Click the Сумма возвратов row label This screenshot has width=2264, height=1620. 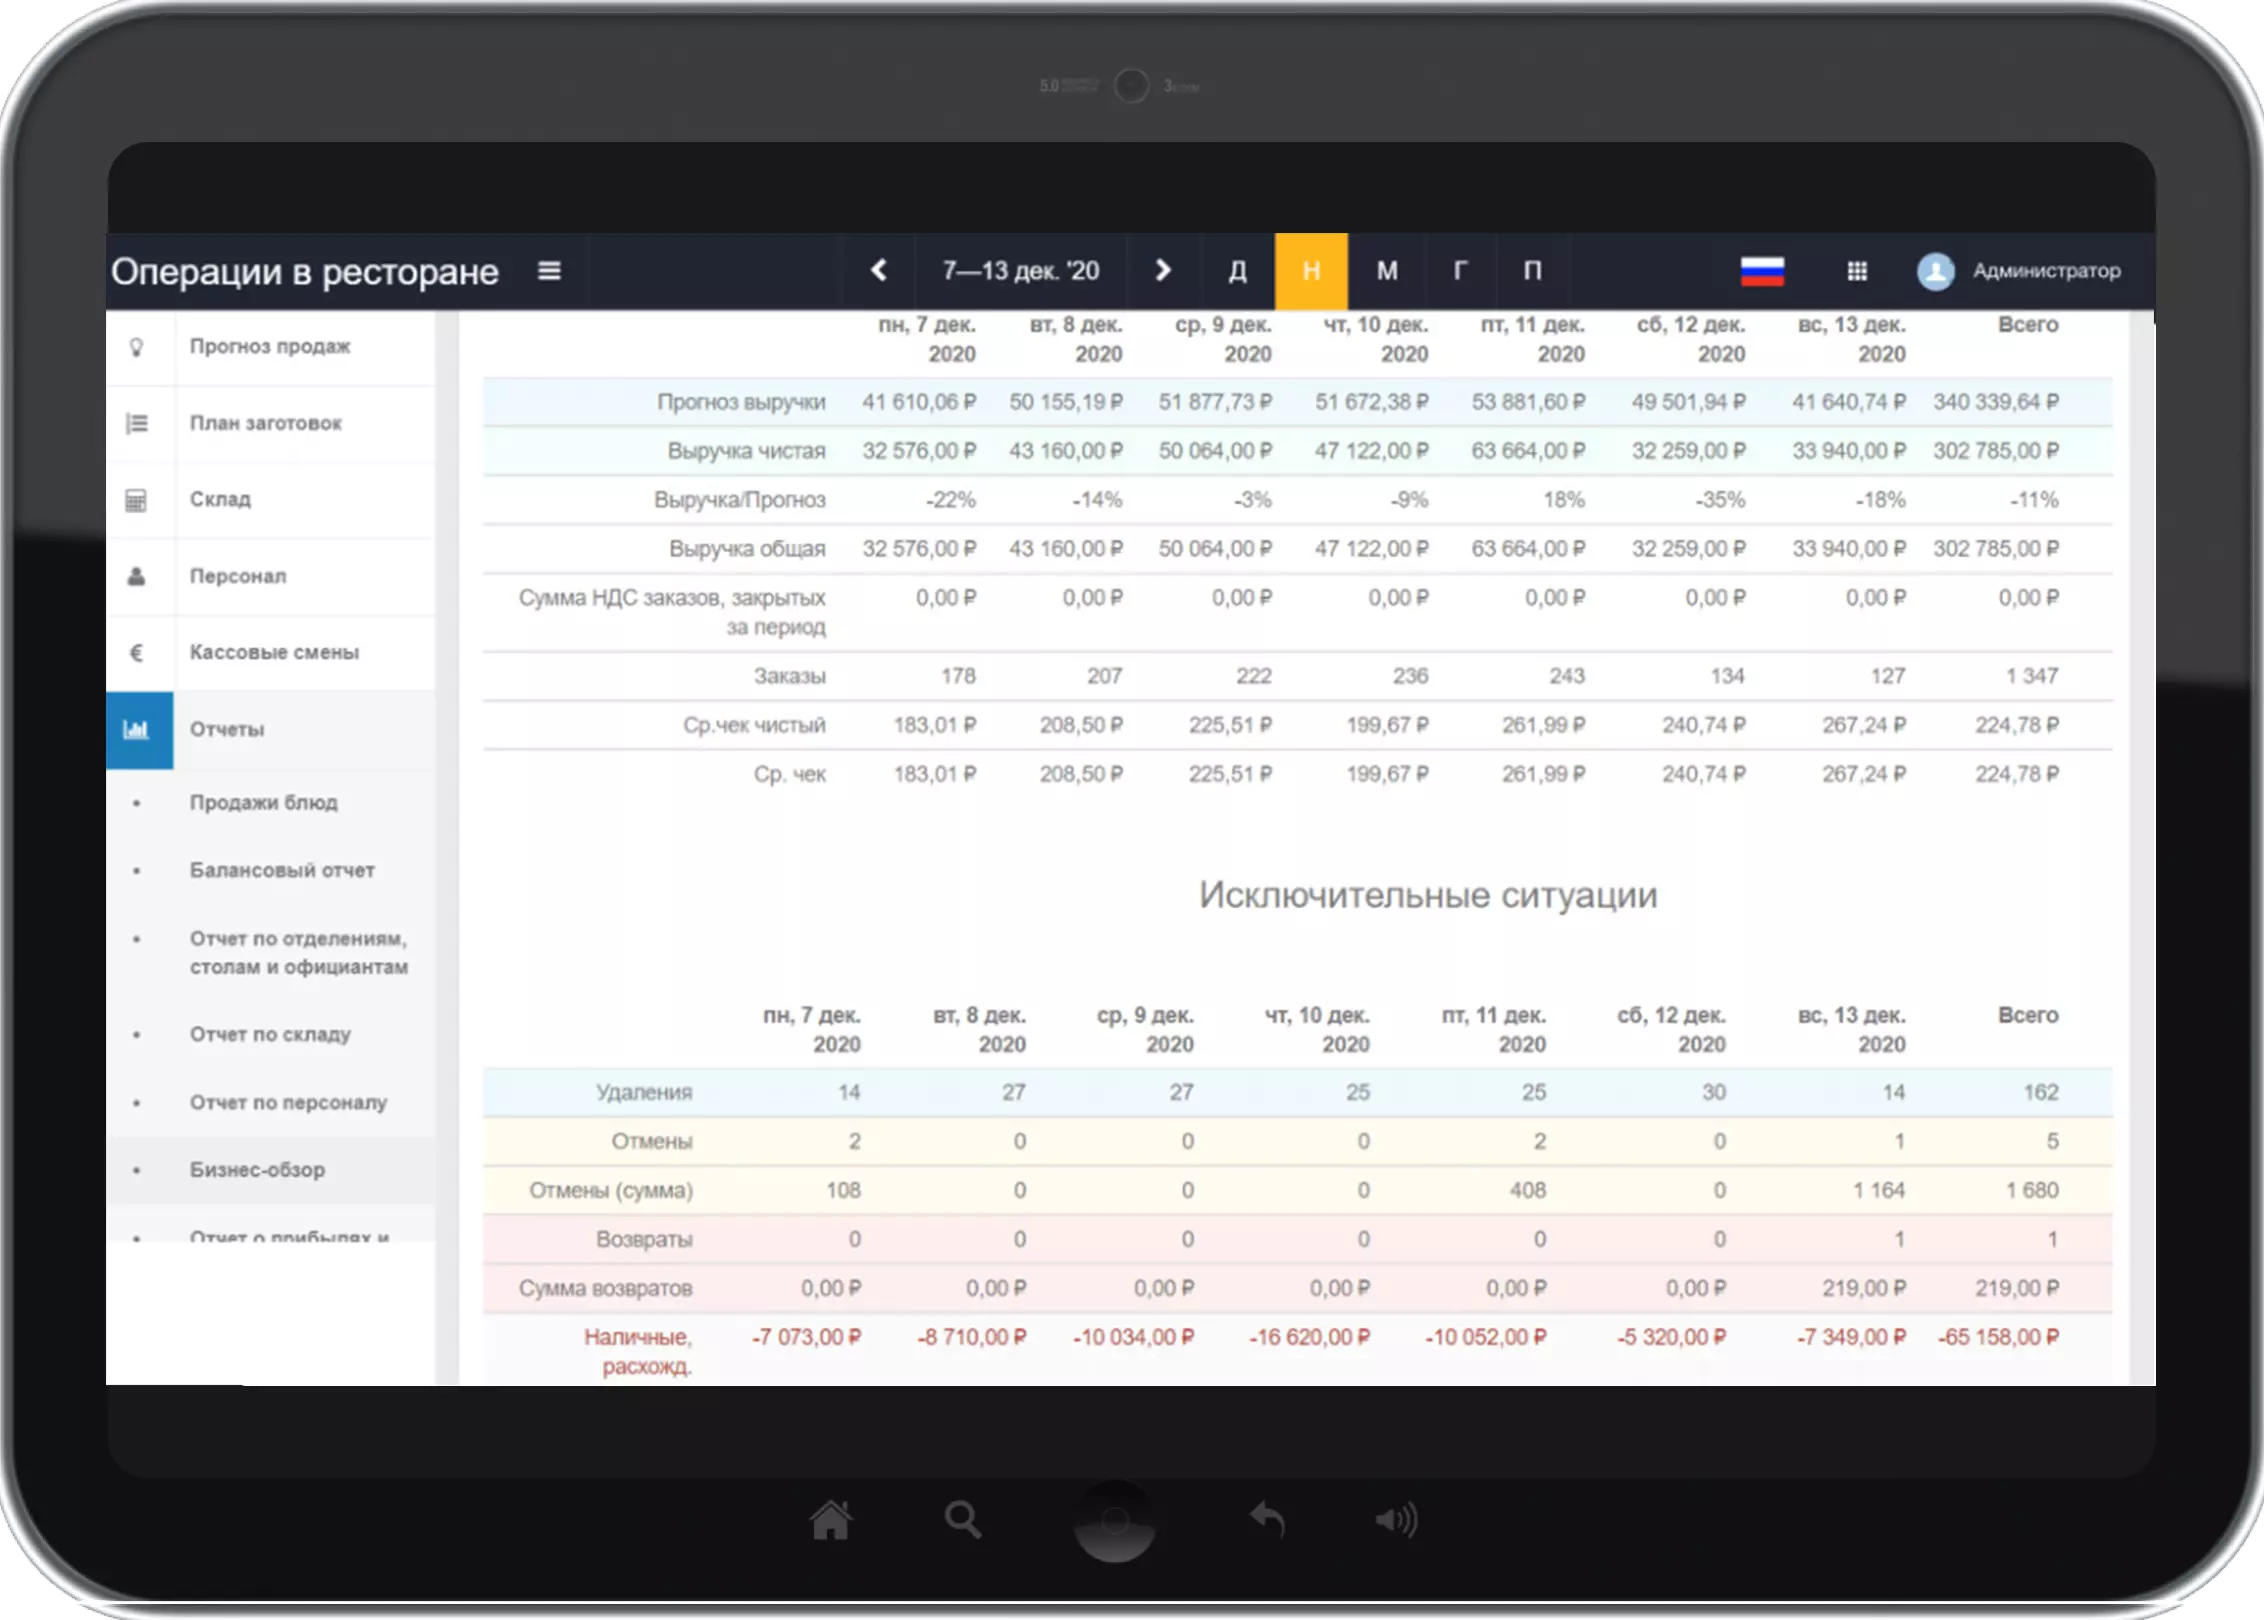click(605, 1288)
